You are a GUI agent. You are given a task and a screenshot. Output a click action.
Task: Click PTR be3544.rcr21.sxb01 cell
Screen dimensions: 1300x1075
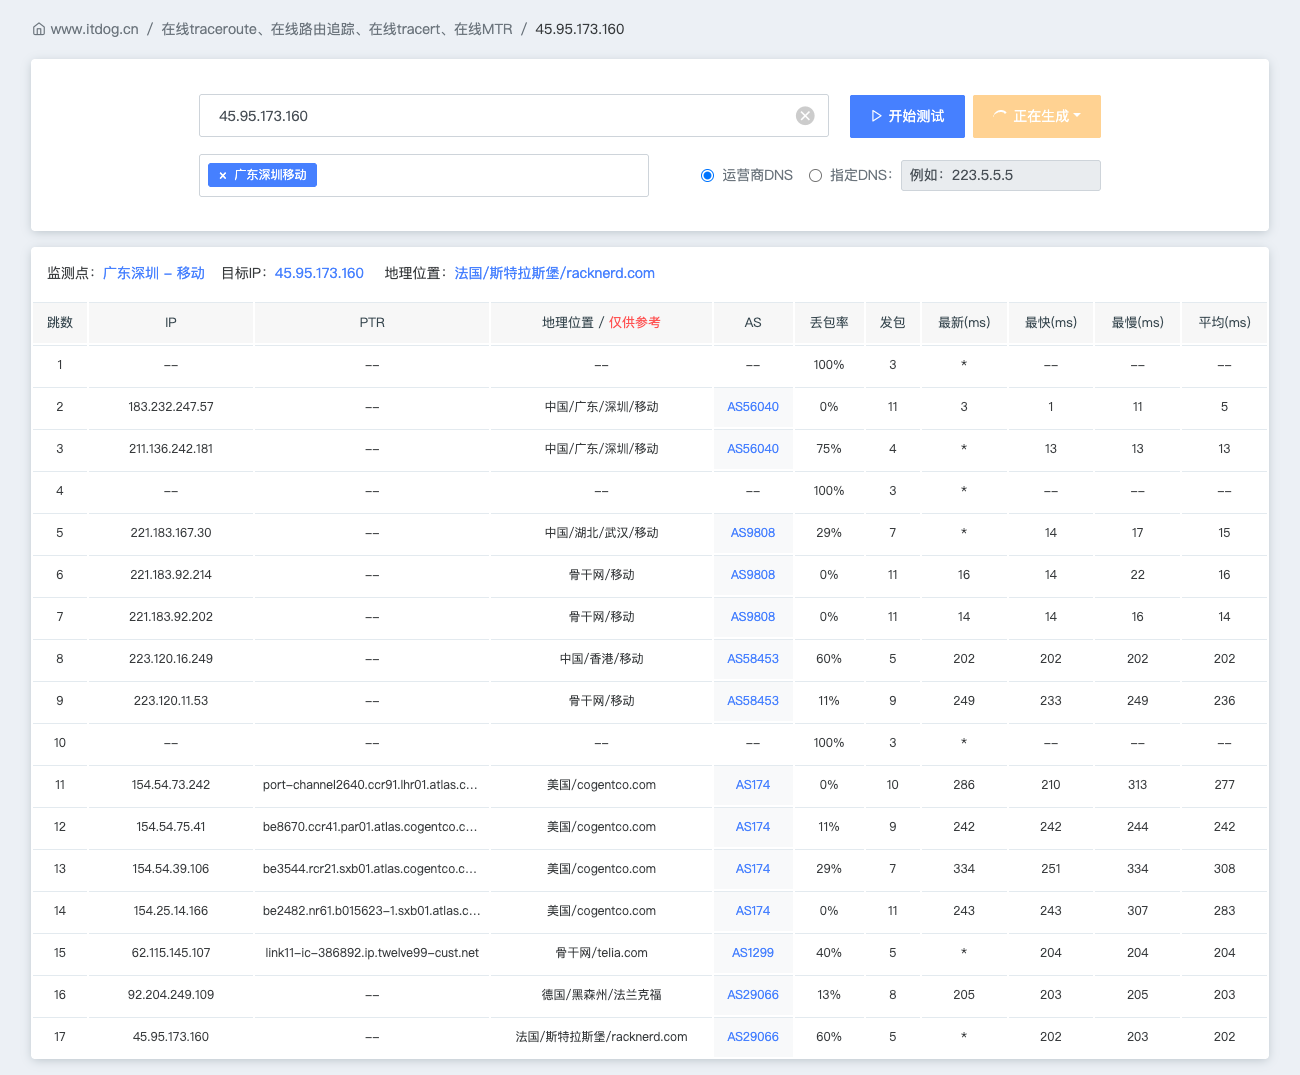[x=371, y=869]
